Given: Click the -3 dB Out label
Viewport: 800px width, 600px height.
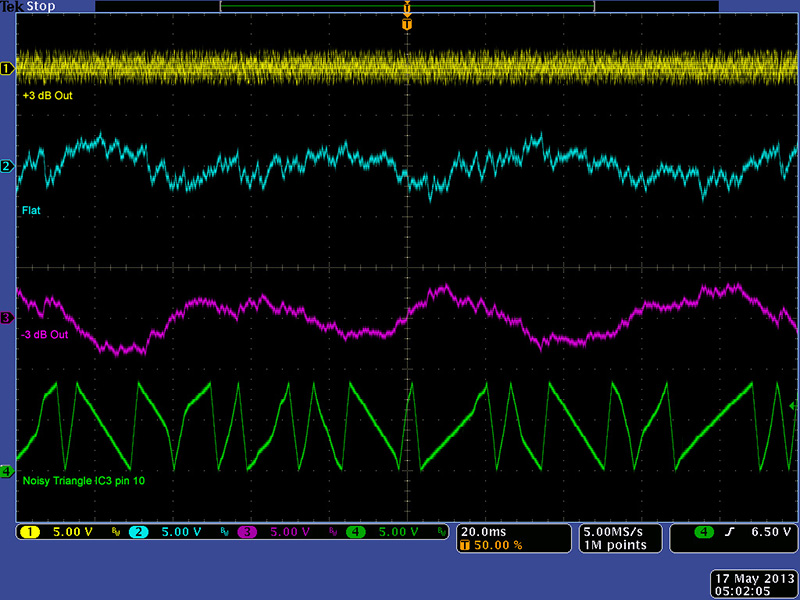Looking at the screenshot, I should [x=45, y=334].
